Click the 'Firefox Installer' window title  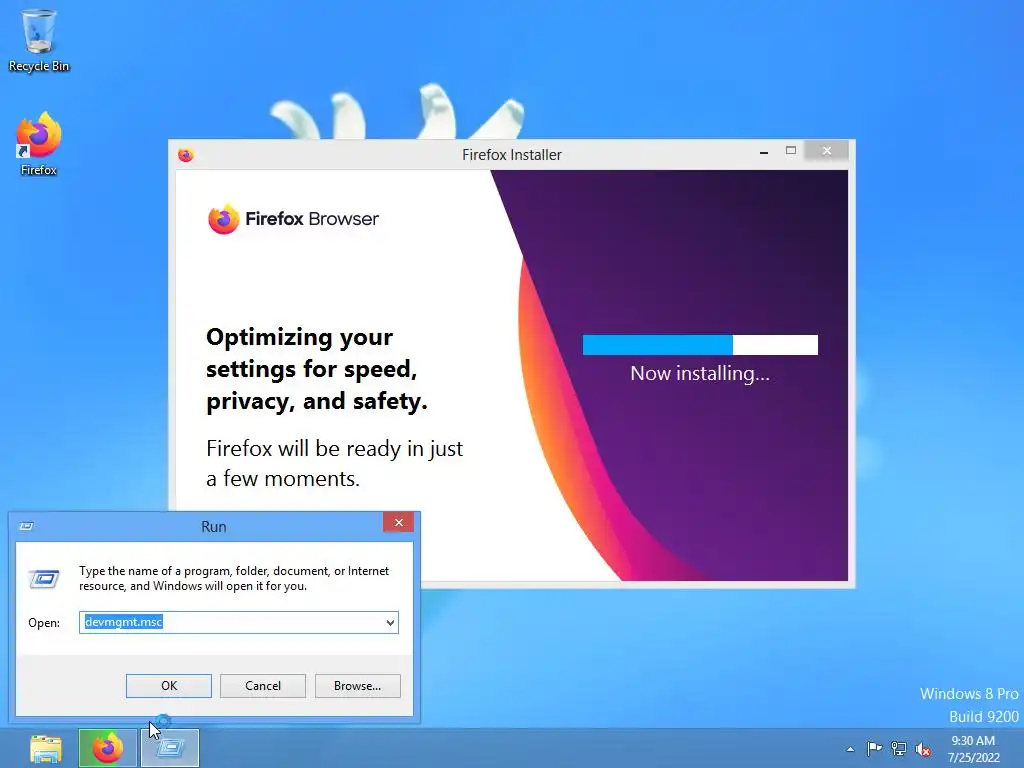point(512,155)
